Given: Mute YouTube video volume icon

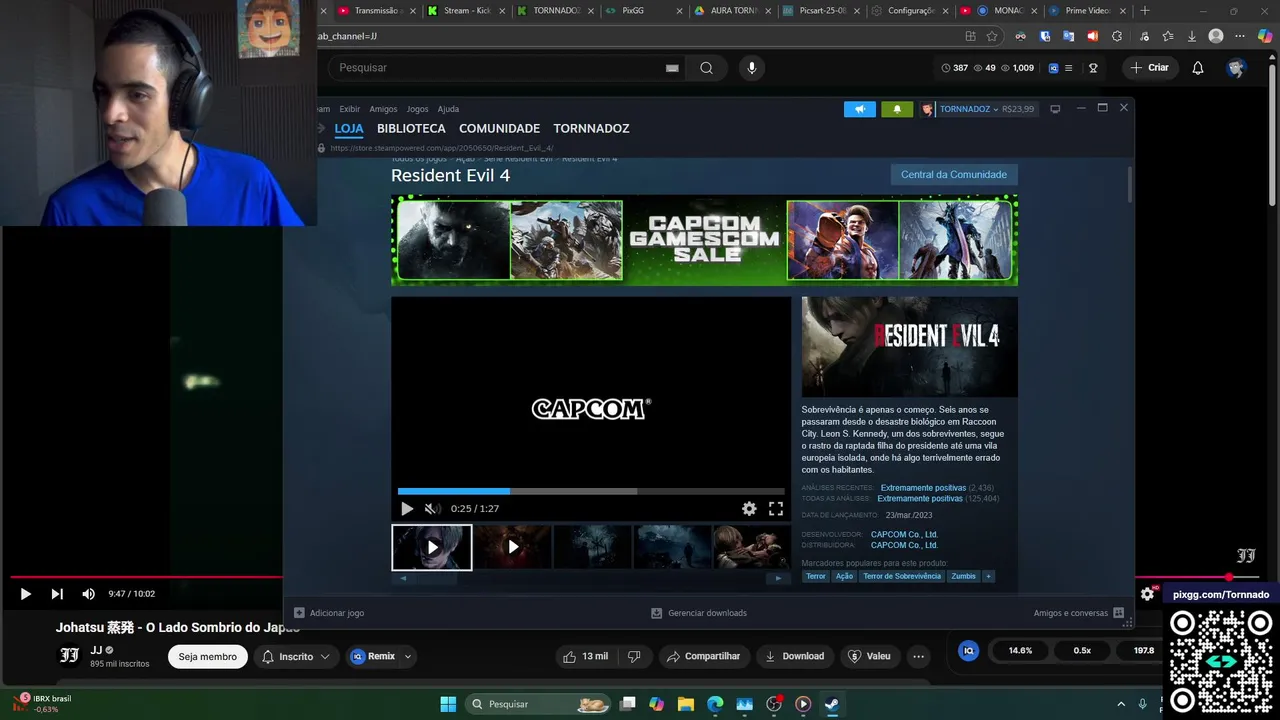Looking at the screenshot, I should 88,594.
